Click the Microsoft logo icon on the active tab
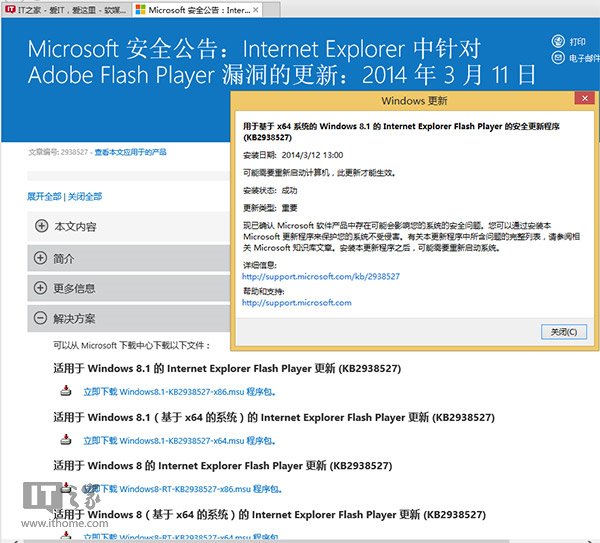This screenshot has height=543, width=600. tap(140, 9)
